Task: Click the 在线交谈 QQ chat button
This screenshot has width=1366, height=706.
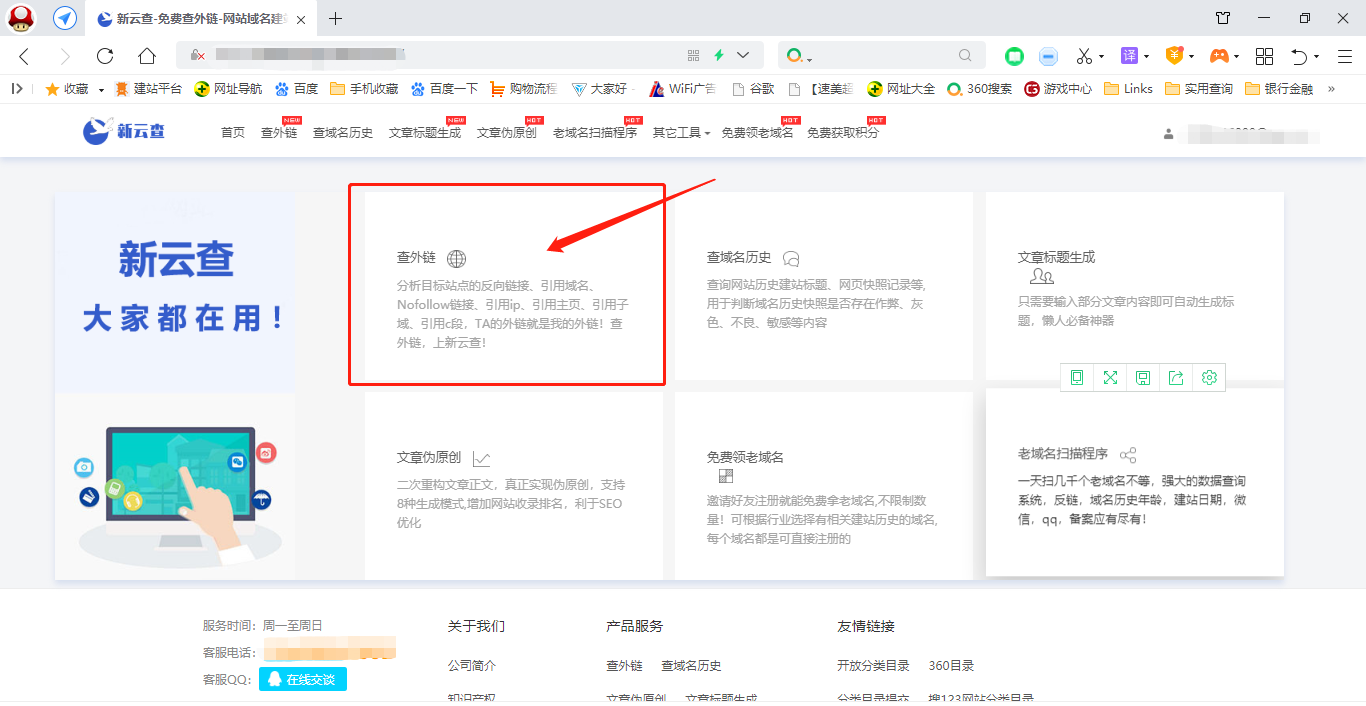Action: click(x=302, y=679)
